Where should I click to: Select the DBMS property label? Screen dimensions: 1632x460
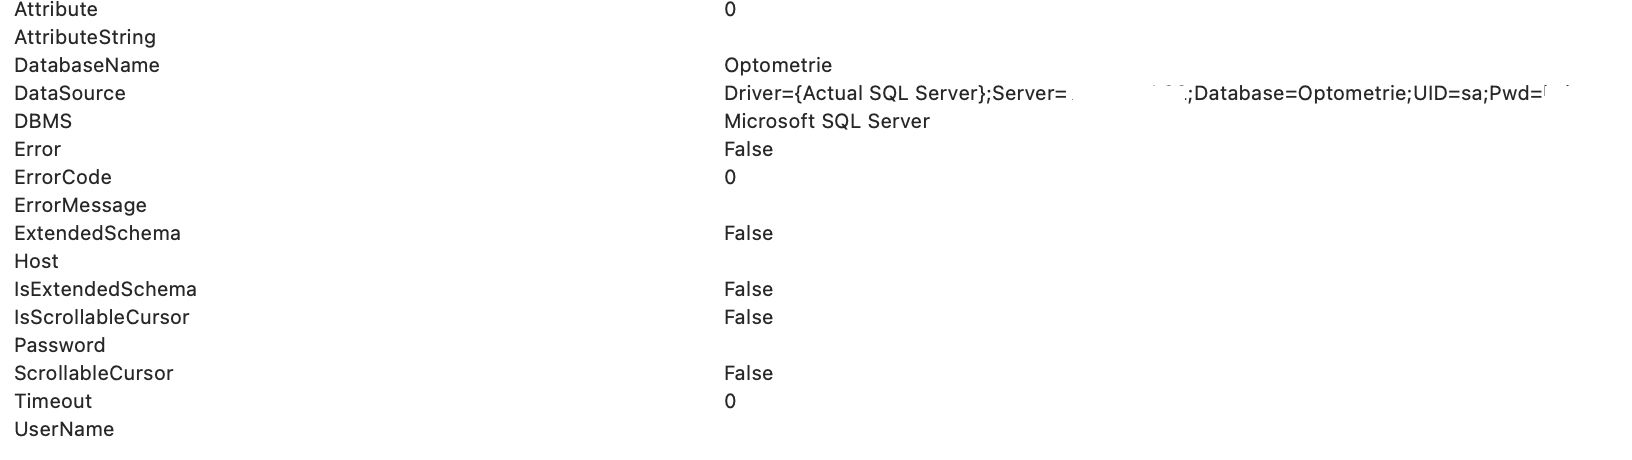43,122
